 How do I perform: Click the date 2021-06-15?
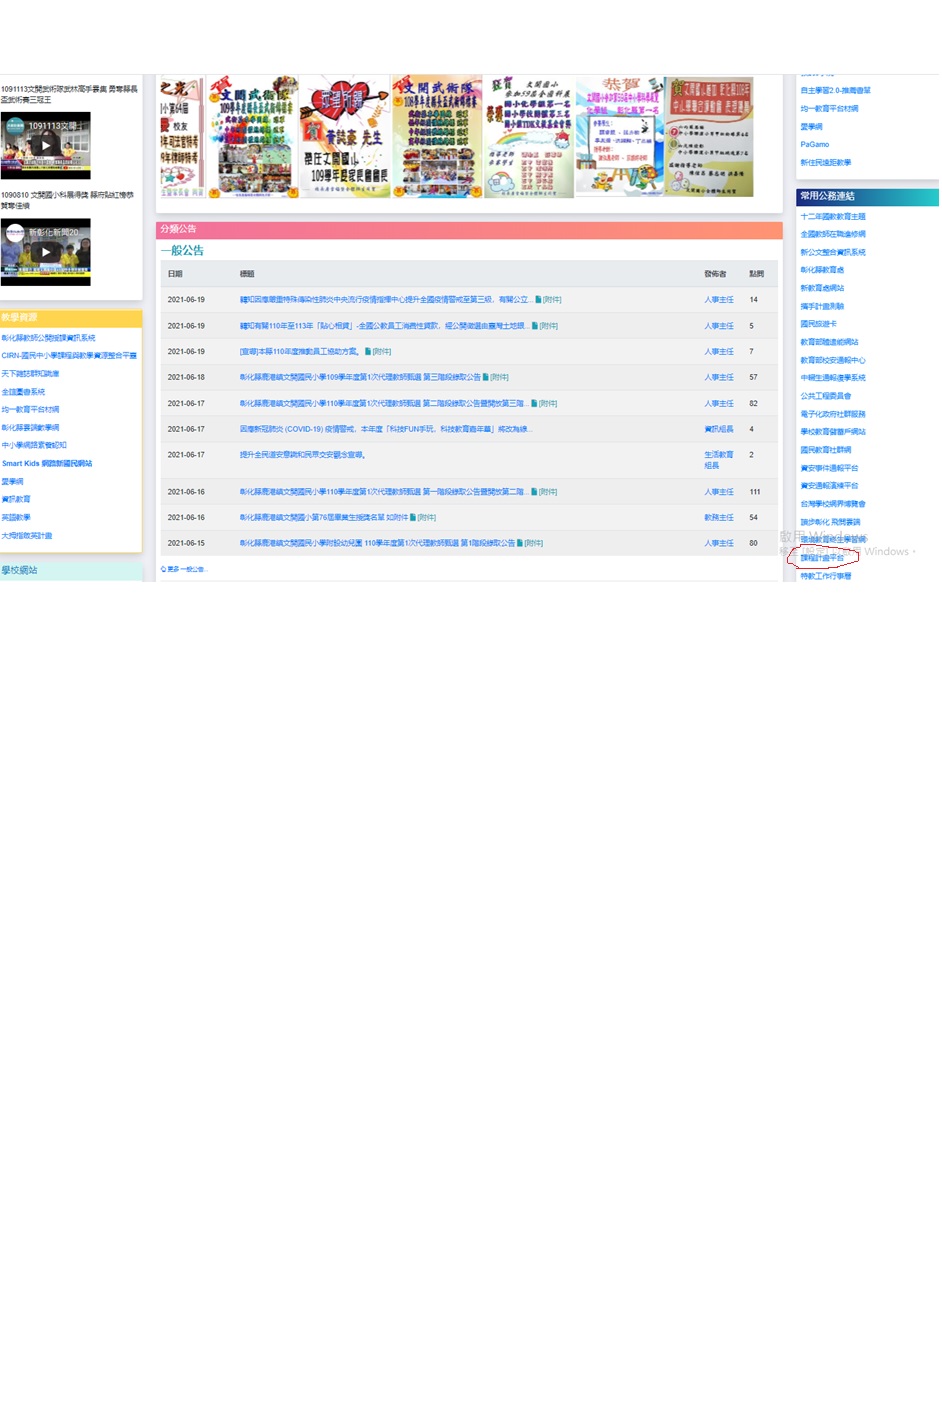[x=186, y=544]
